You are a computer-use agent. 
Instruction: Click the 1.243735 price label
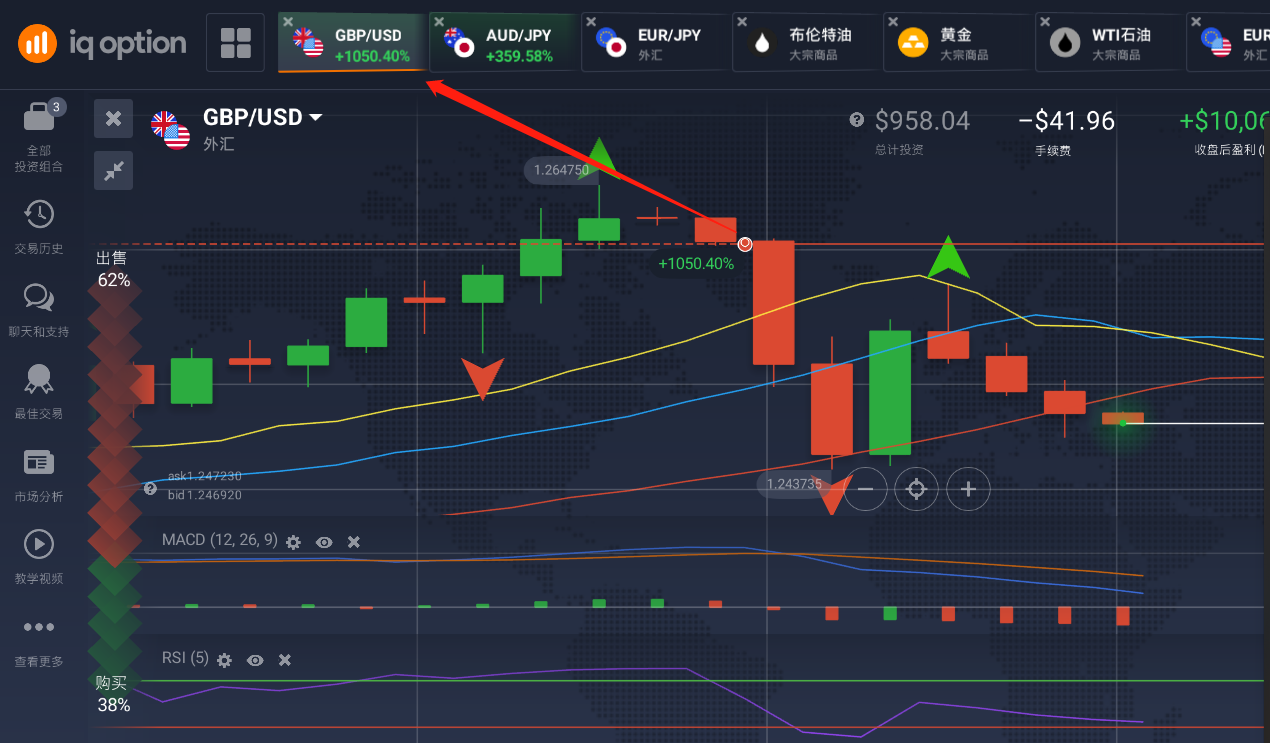(794, 484)
